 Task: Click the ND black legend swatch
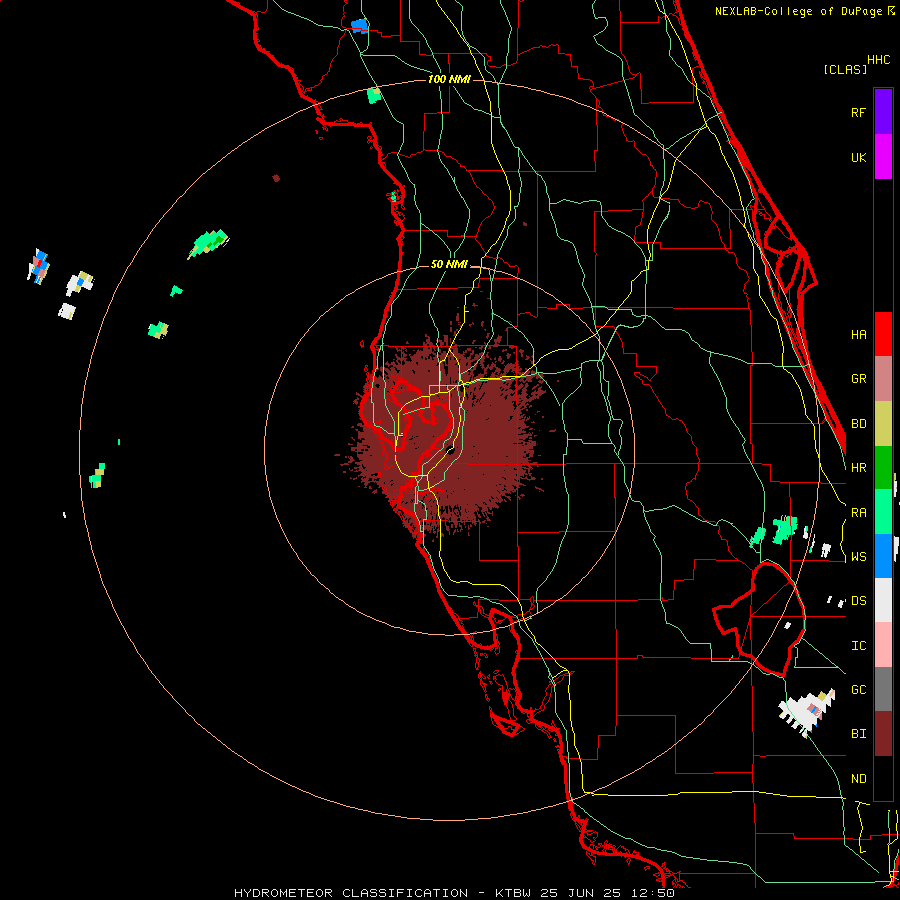point(883,778)
